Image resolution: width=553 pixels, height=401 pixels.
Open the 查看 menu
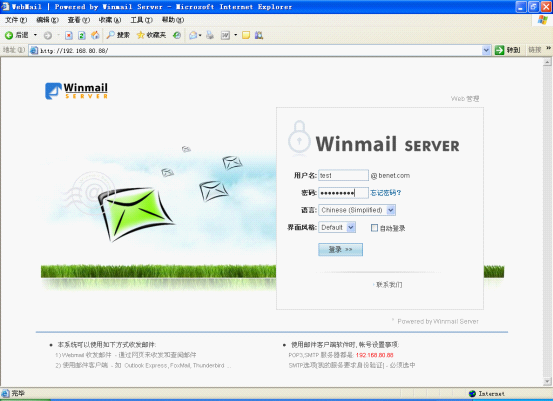(x=79, y=20)
